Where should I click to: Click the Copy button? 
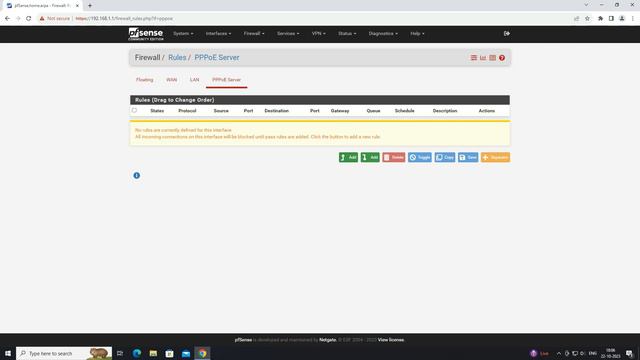(x=445, y=157)
